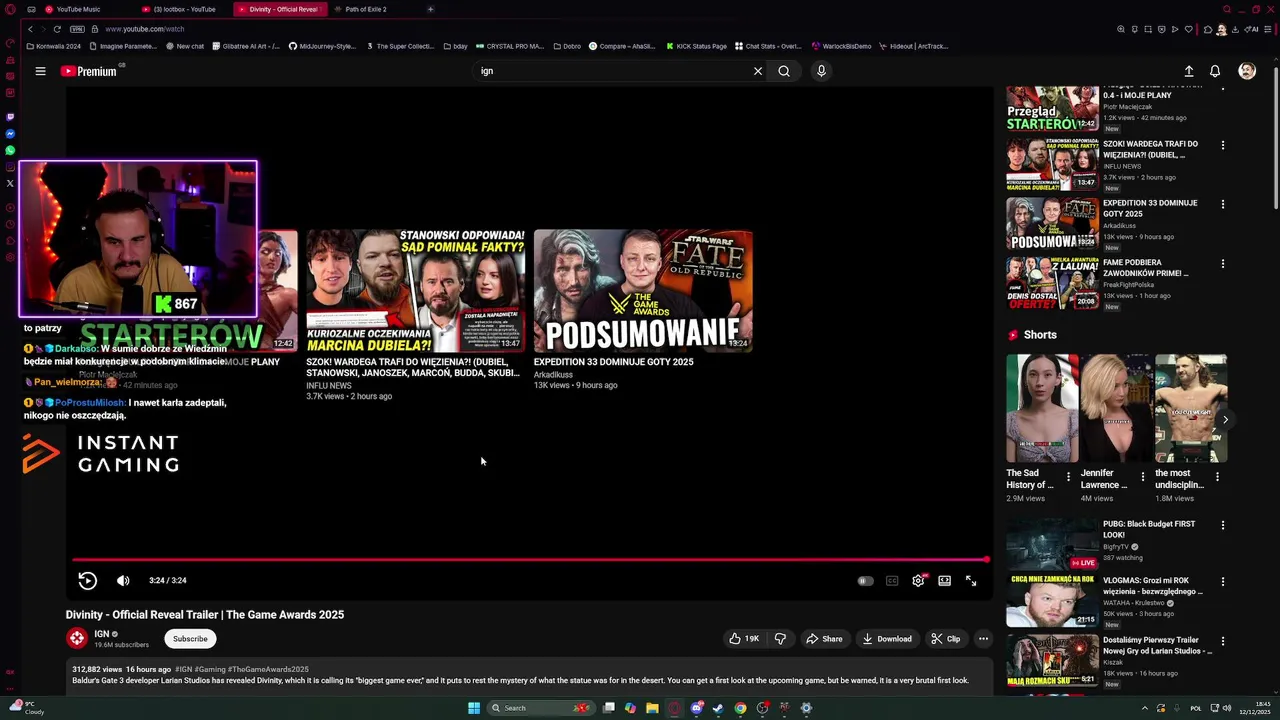
Task: Open the sidebar Messenger icon
Action: pos(10,134)
